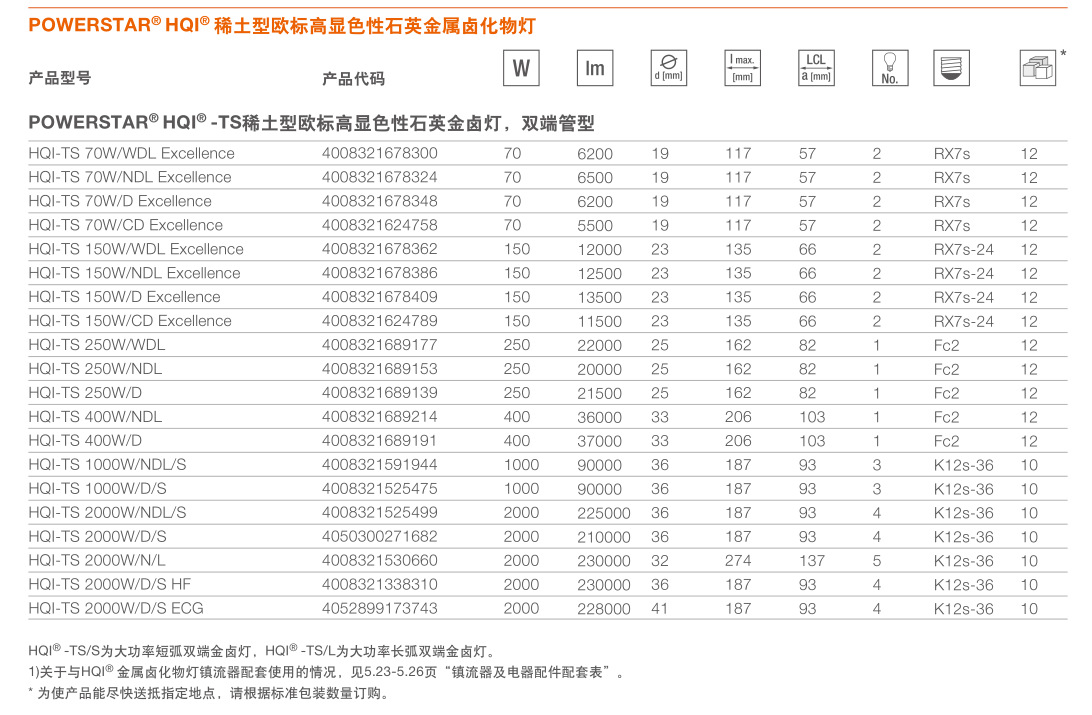Select HQI-TS 150W/D Excellence model name
Screen dimensions: 1092x715
click(125, 297)
